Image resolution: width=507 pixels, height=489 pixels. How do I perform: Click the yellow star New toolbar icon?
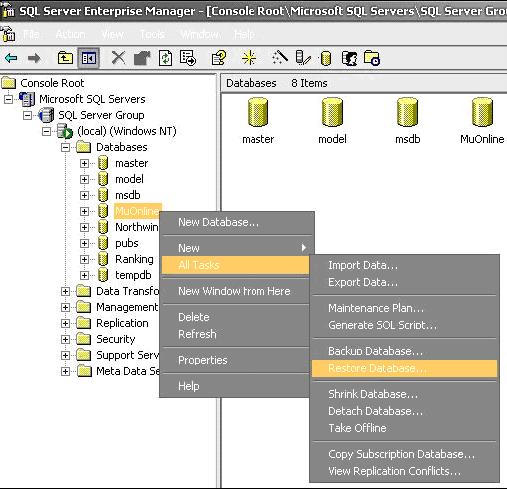coord(249,58)
